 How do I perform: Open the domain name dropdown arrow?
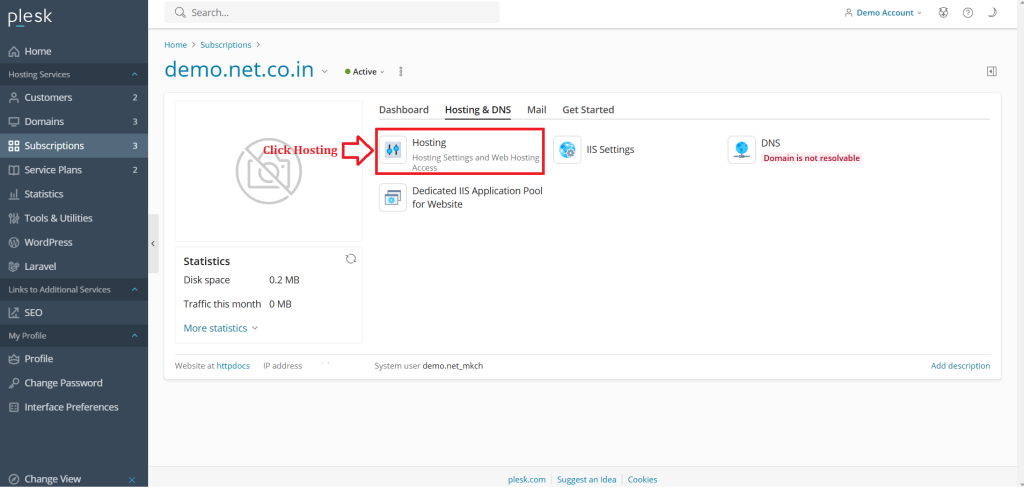tap(325, 72)
